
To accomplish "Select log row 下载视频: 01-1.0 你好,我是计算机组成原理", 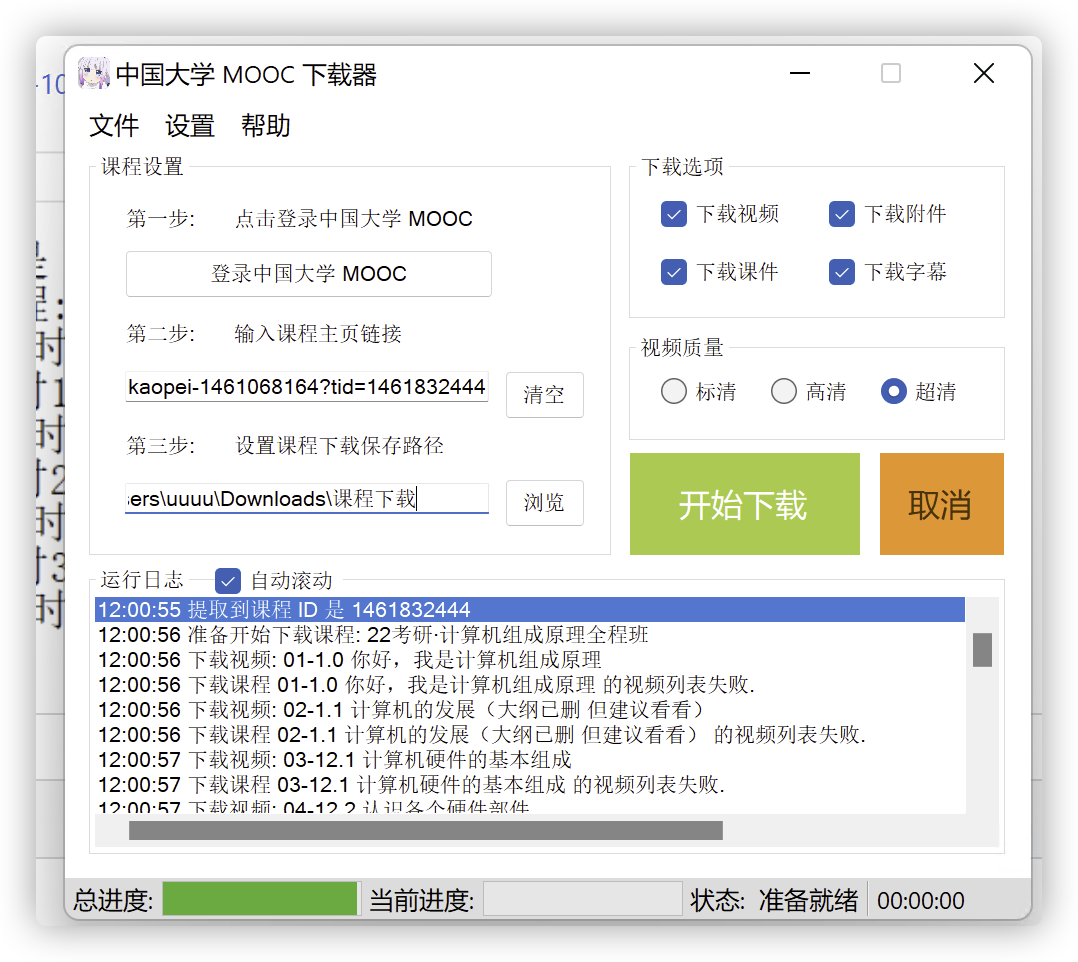I will [x=529, y=660].
